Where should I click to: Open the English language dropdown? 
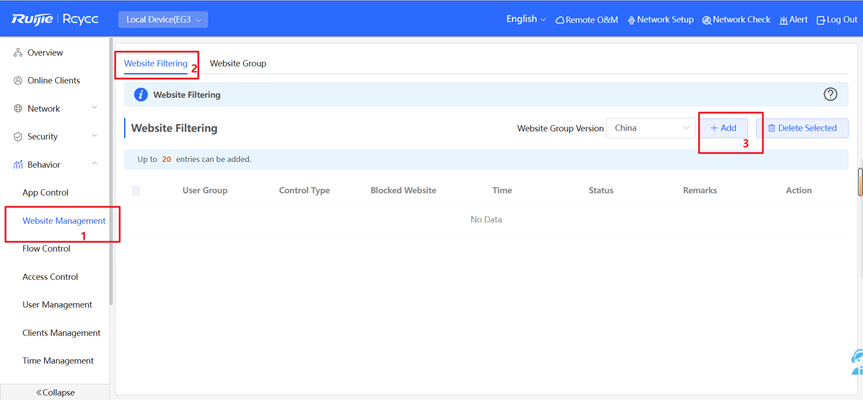(526, 19)
